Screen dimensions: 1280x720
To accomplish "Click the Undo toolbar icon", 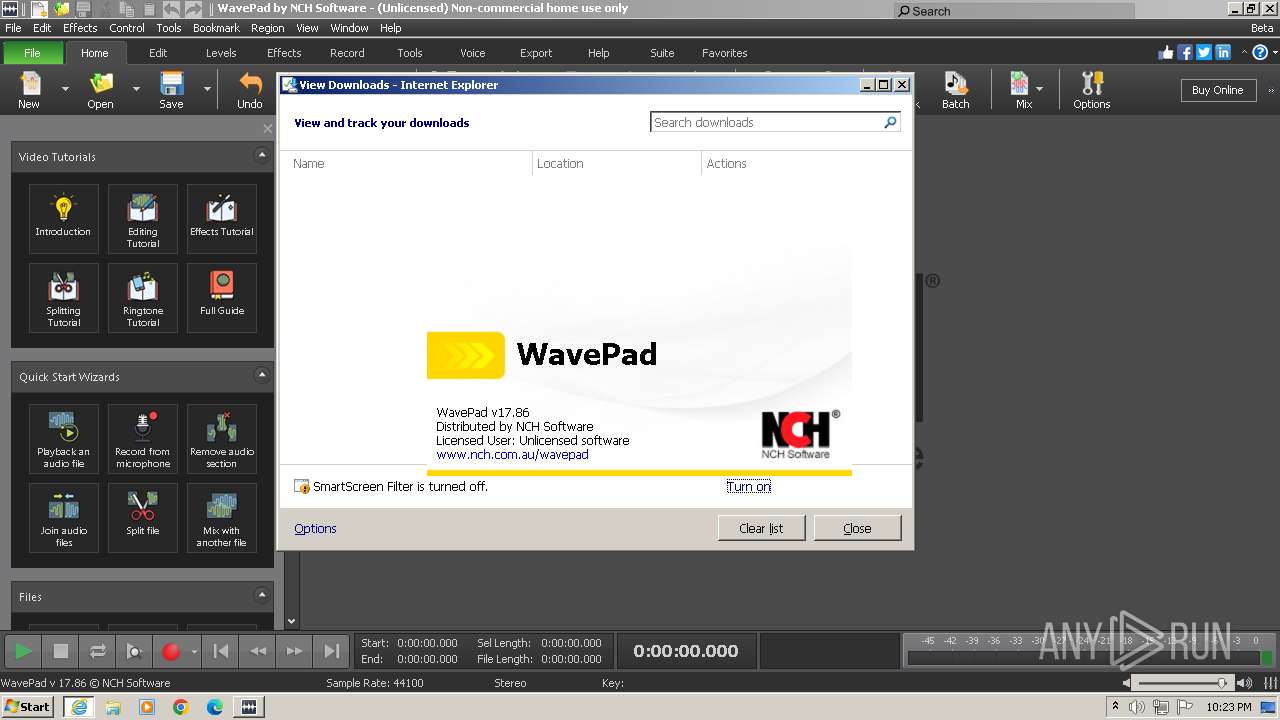I will point(250,89).
